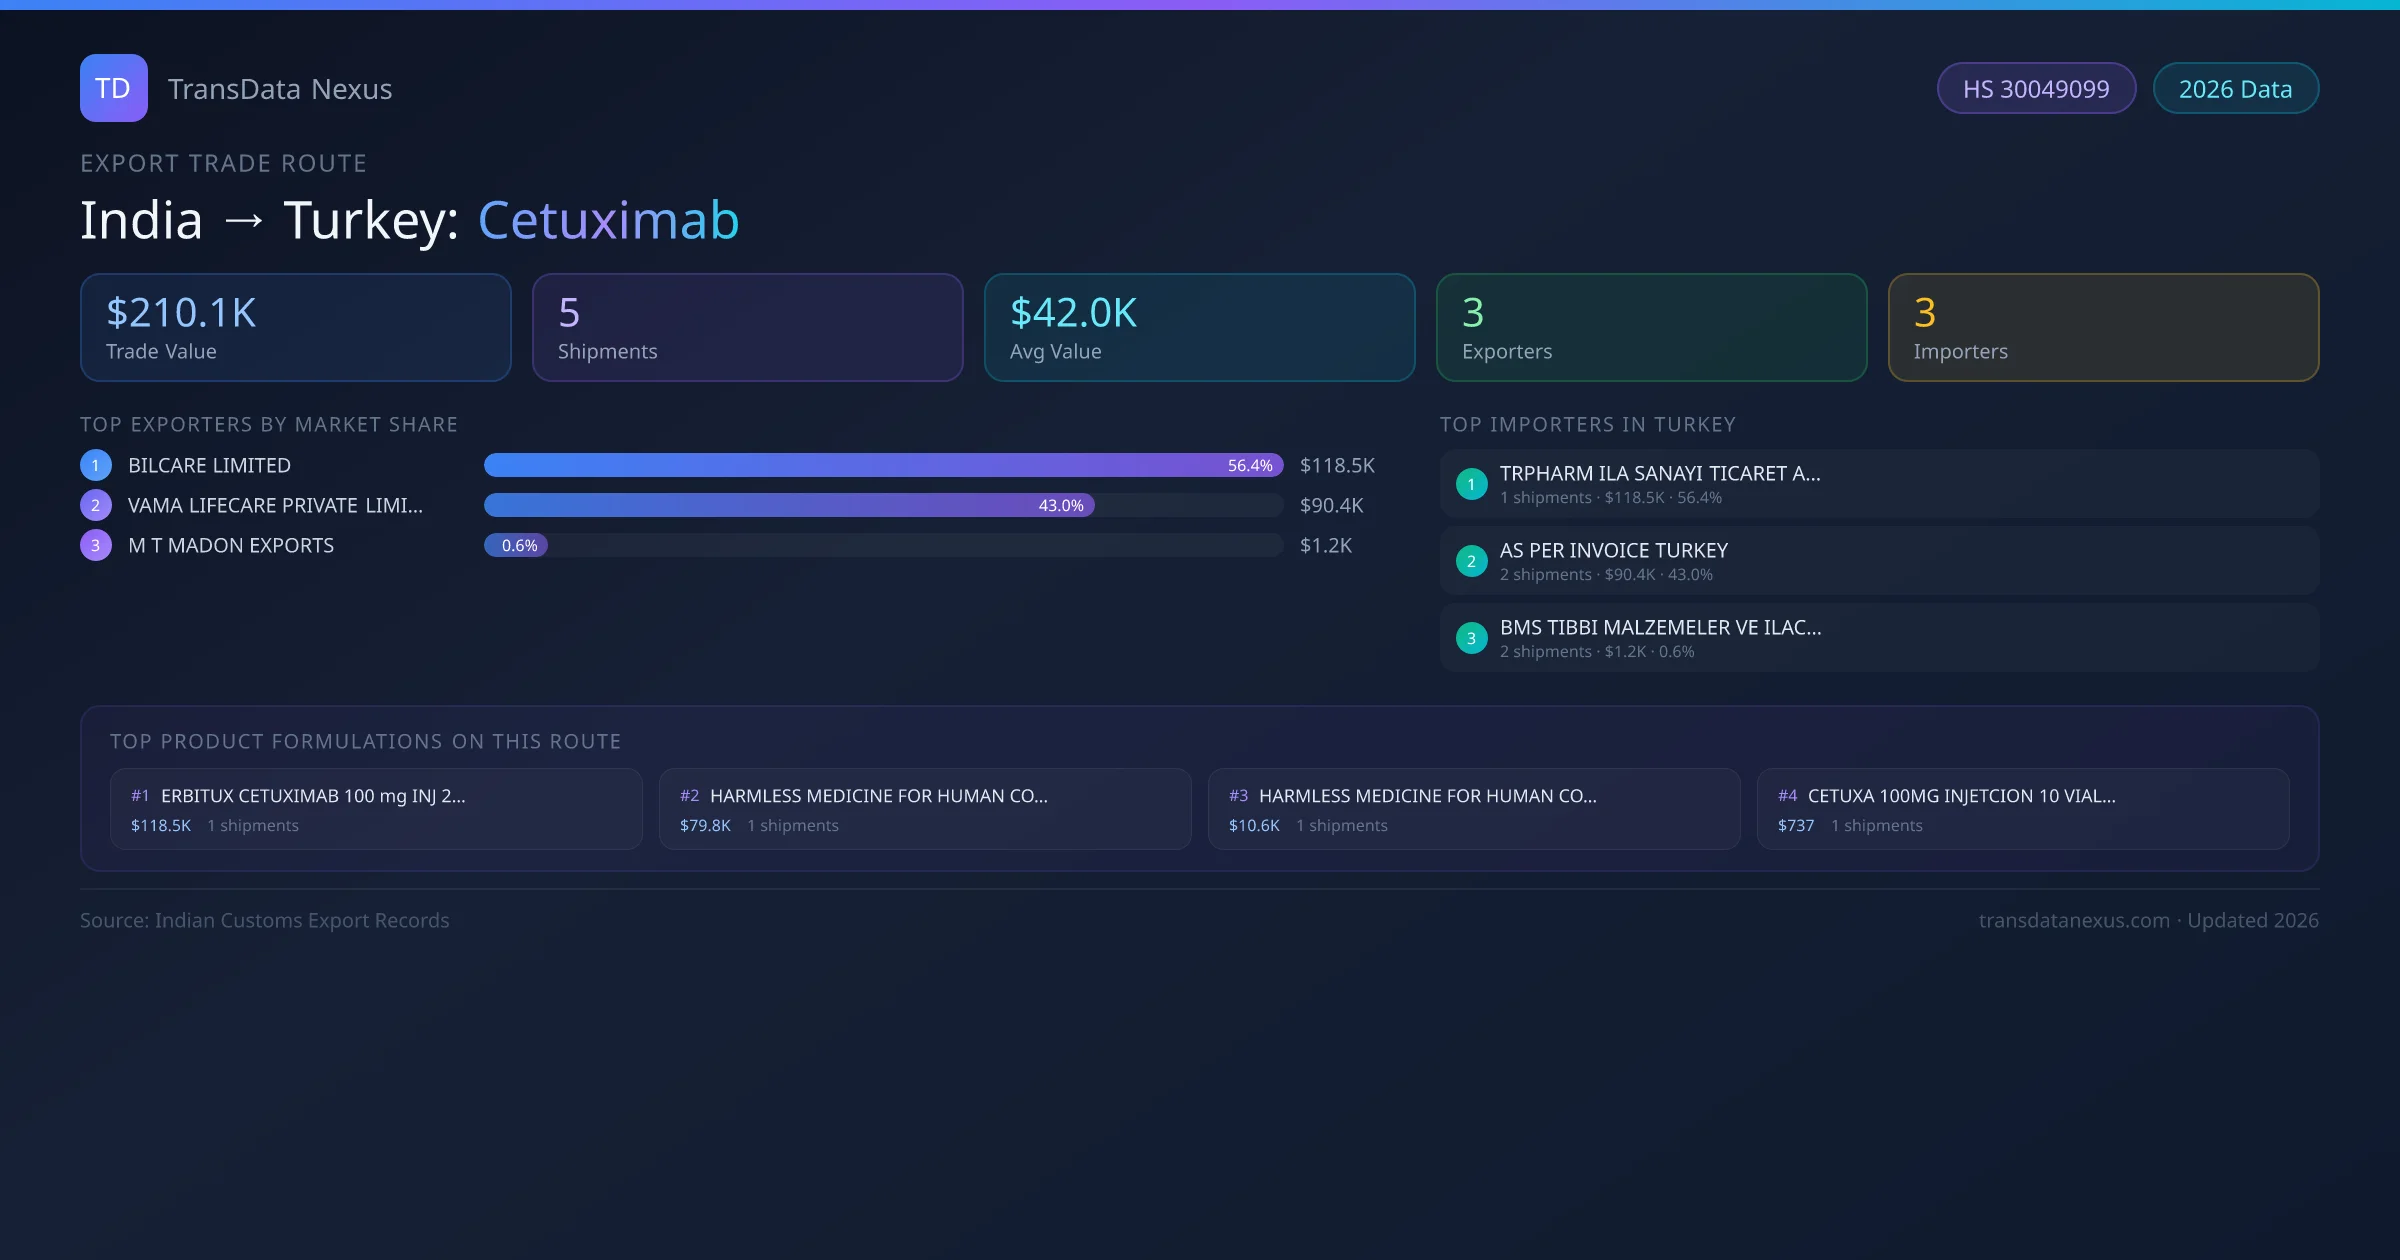Click the HS 30049099 code pill

pyautogui.click(x=2036, y=89)
